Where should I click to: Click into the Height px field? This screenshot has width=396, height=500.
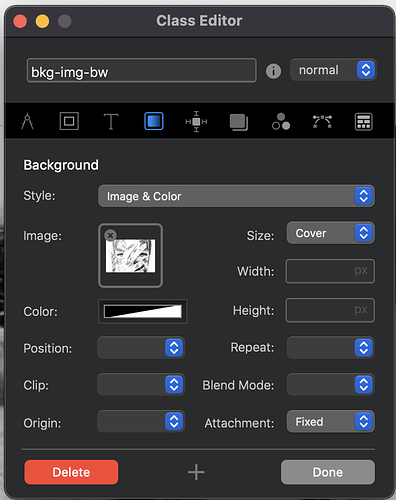[x=330, y=310]
